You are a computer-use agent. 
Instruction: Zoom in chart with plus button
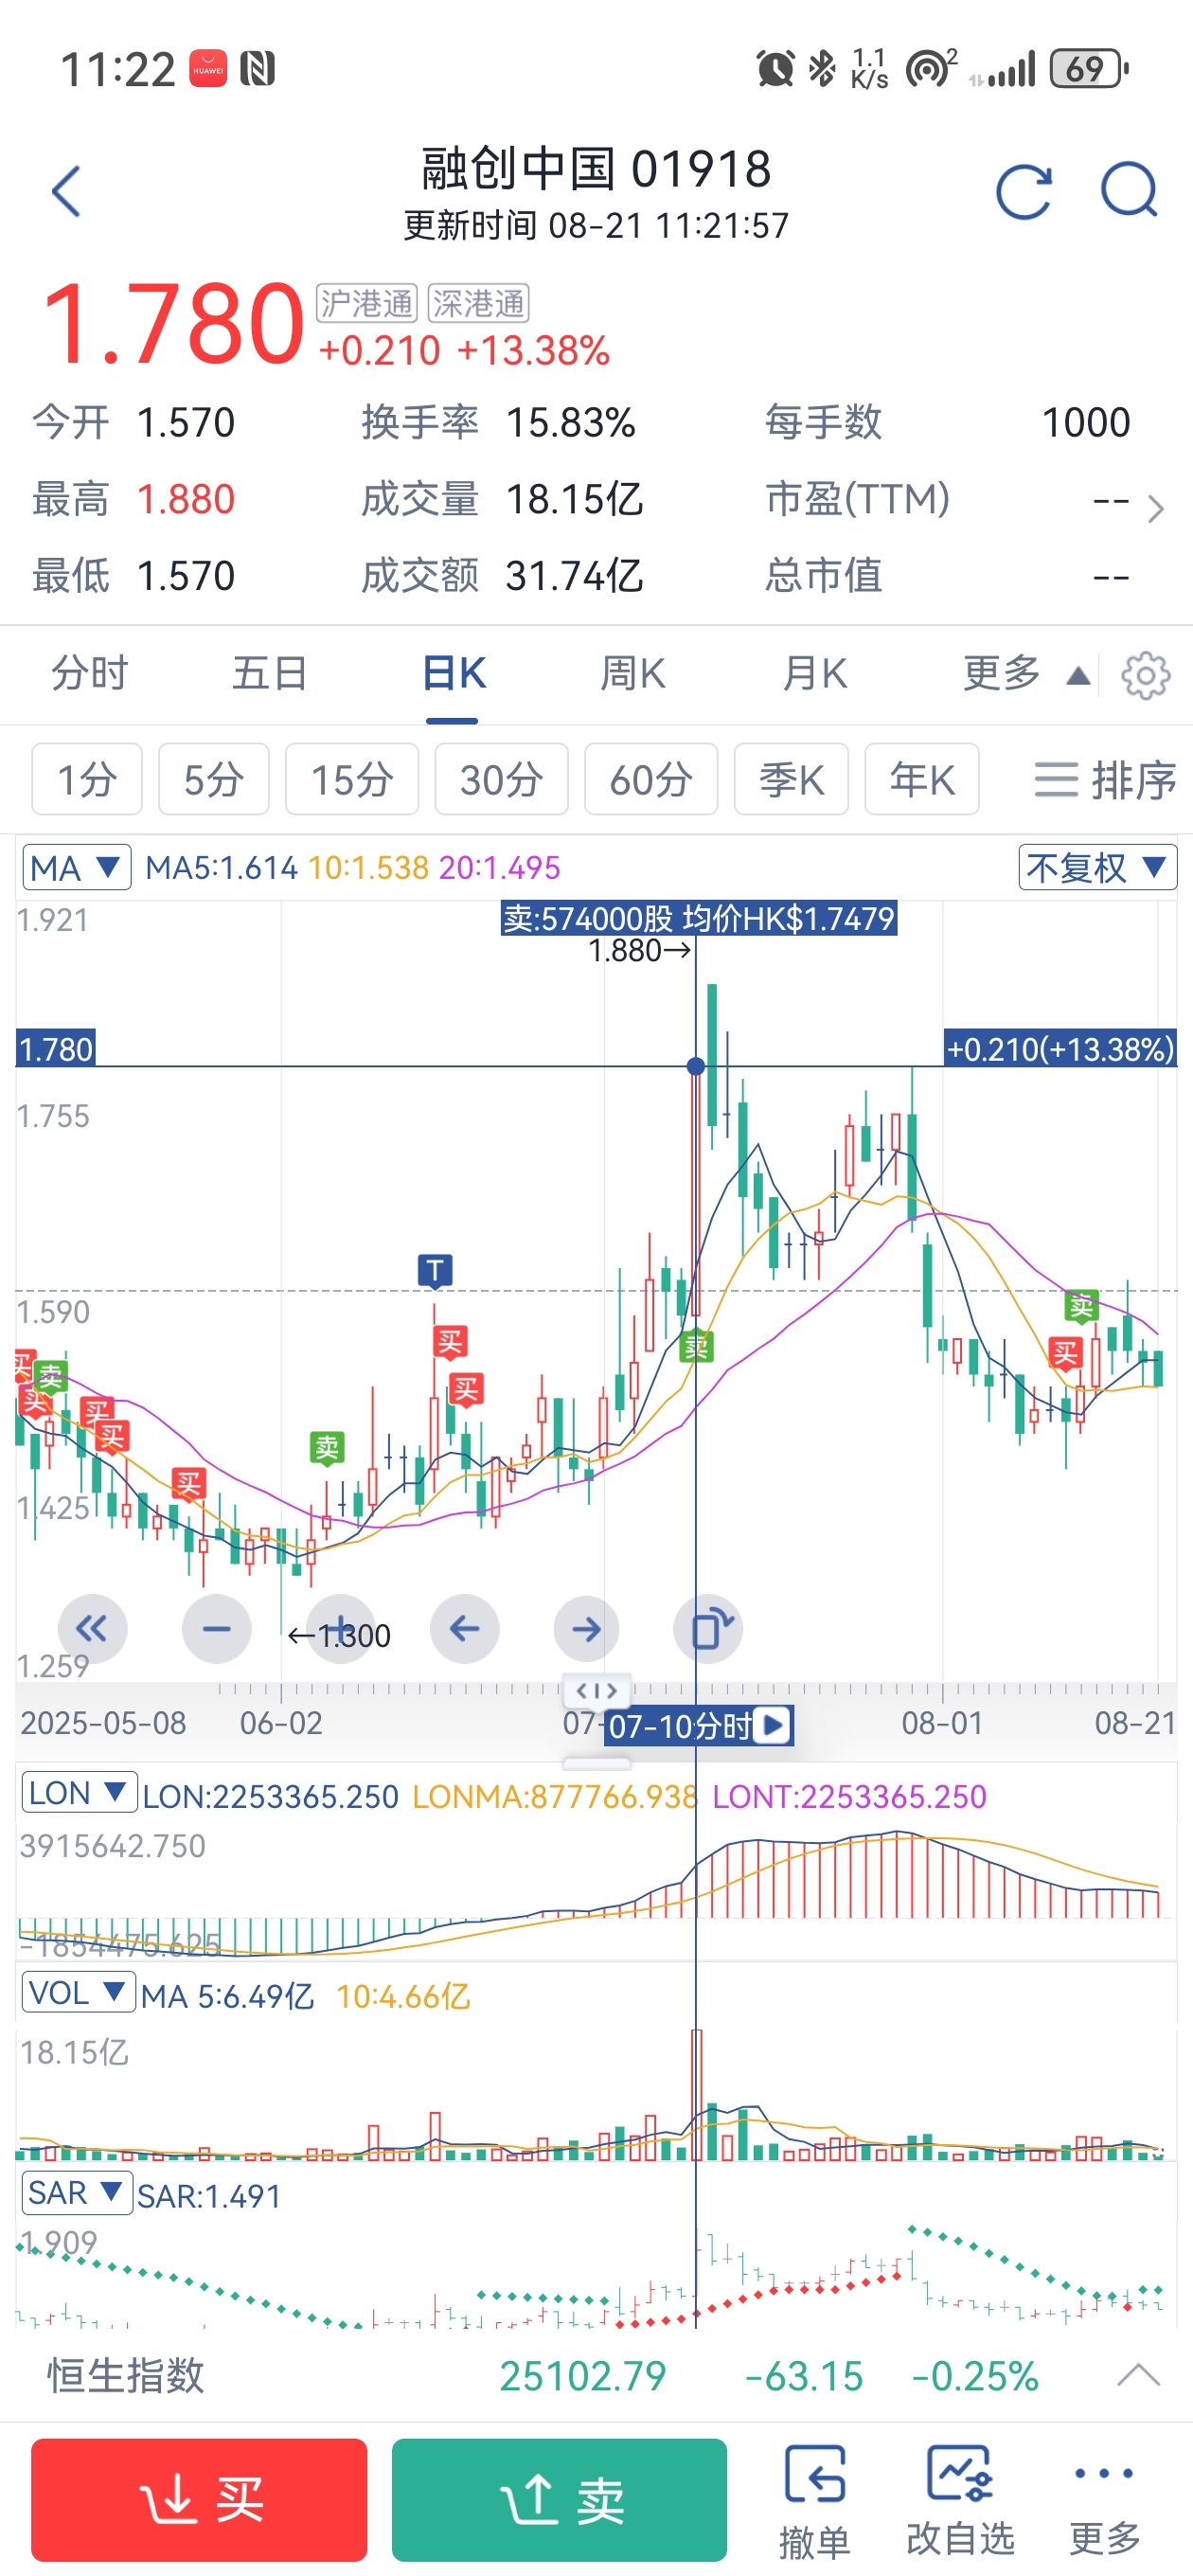coord(340,1629)
